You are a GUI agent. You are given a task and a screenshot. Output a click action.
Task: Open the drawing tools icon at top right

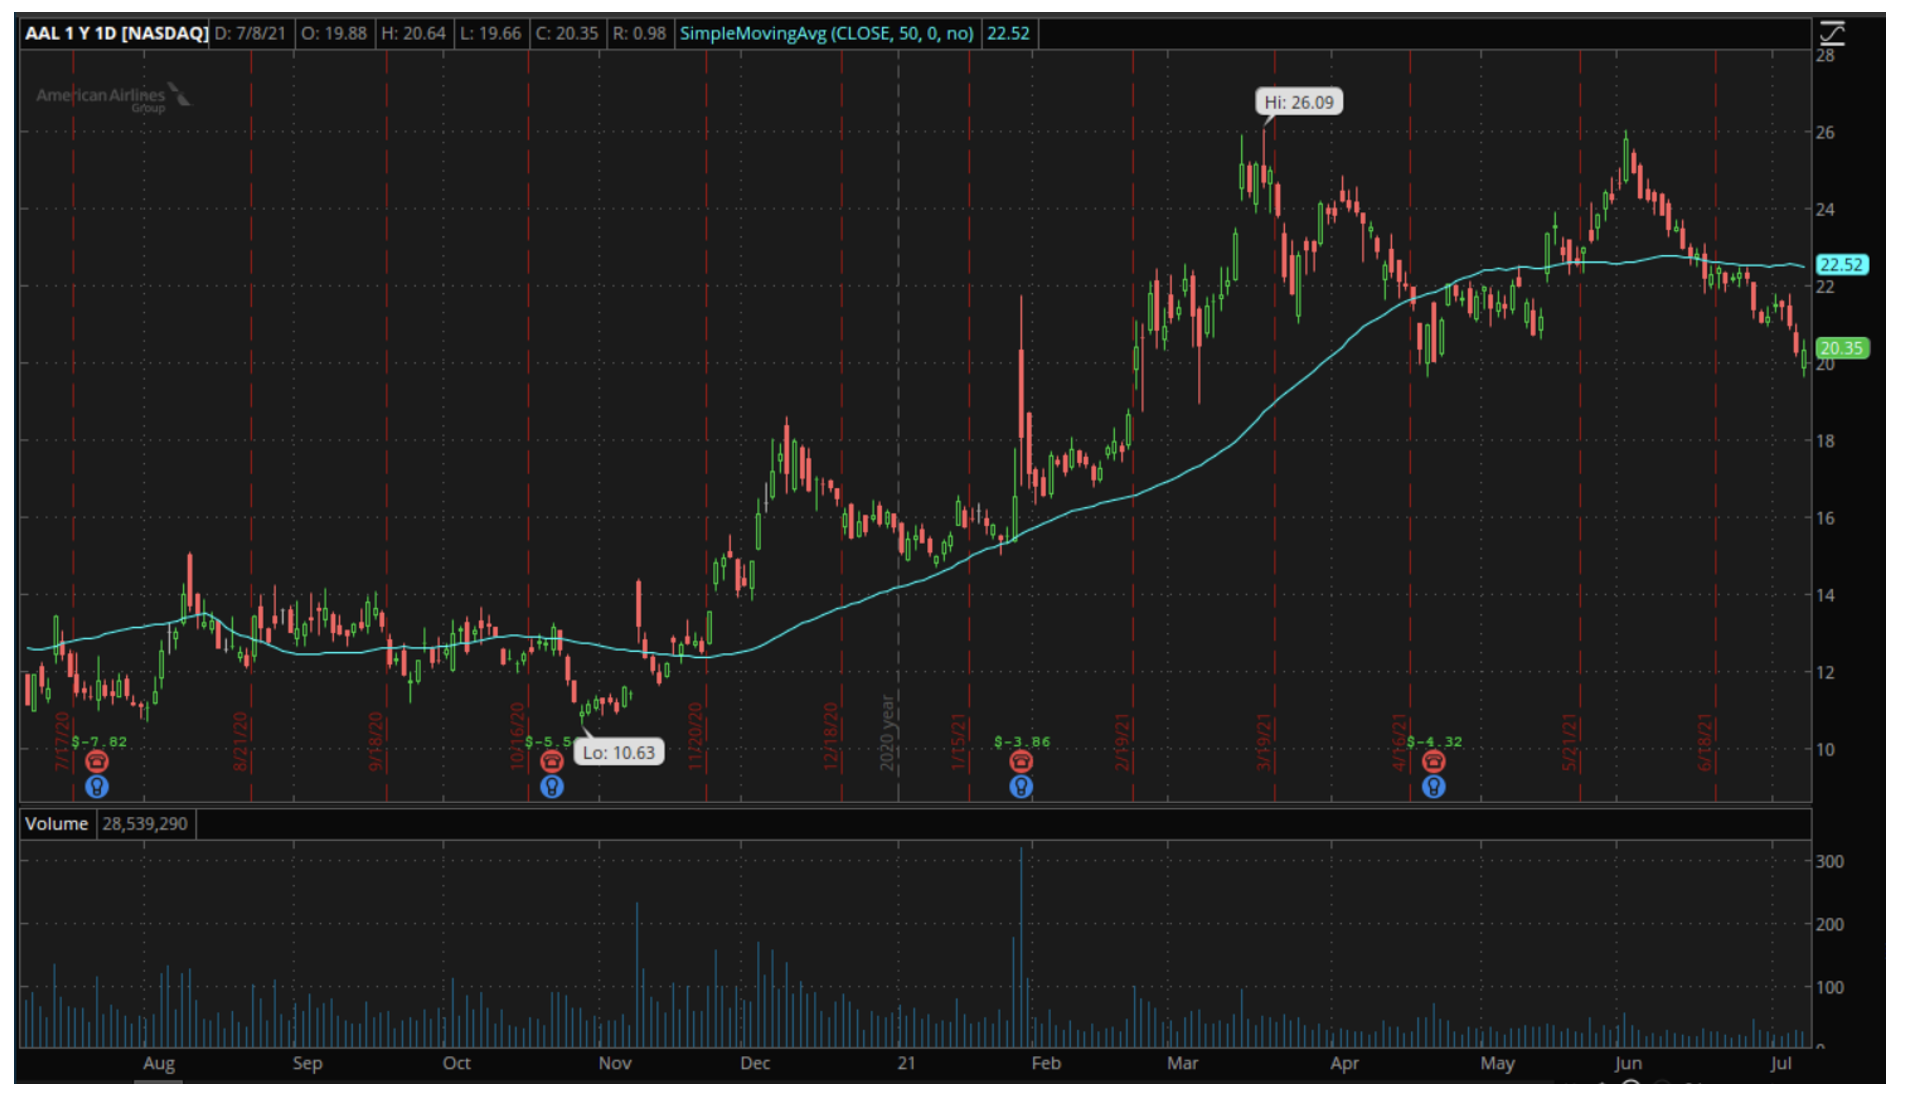1831,34
